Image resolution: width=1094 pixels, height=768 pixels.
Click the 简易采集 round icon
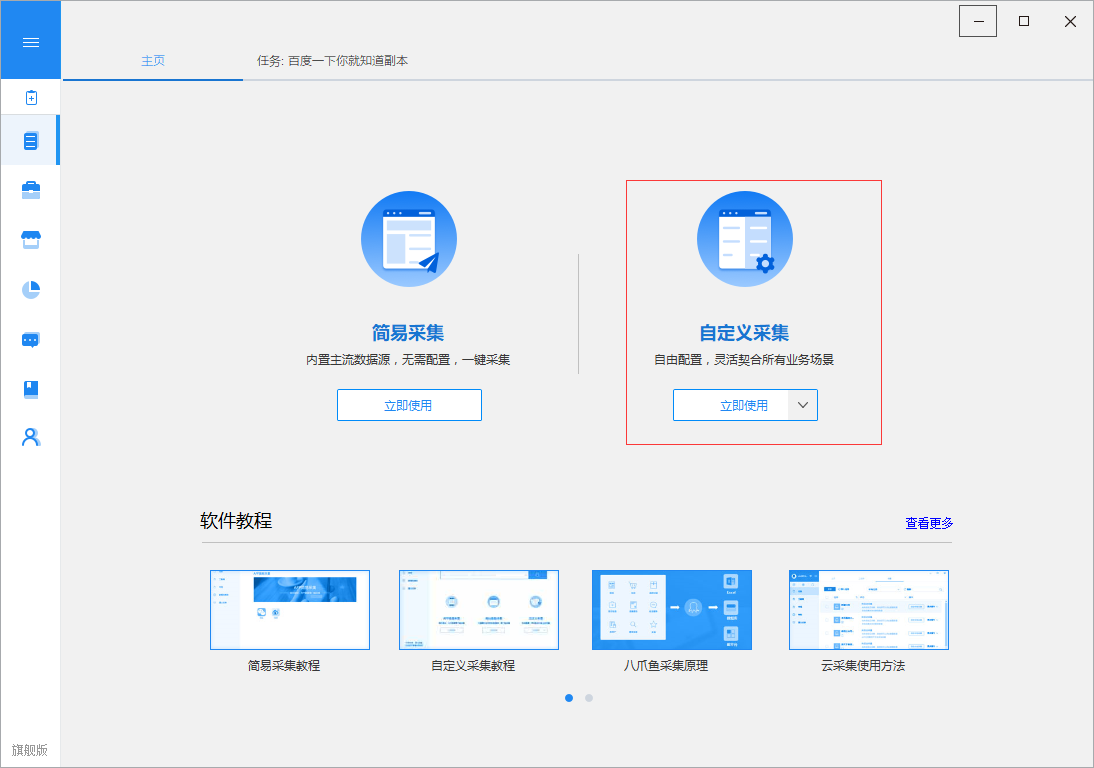[409, 239]
